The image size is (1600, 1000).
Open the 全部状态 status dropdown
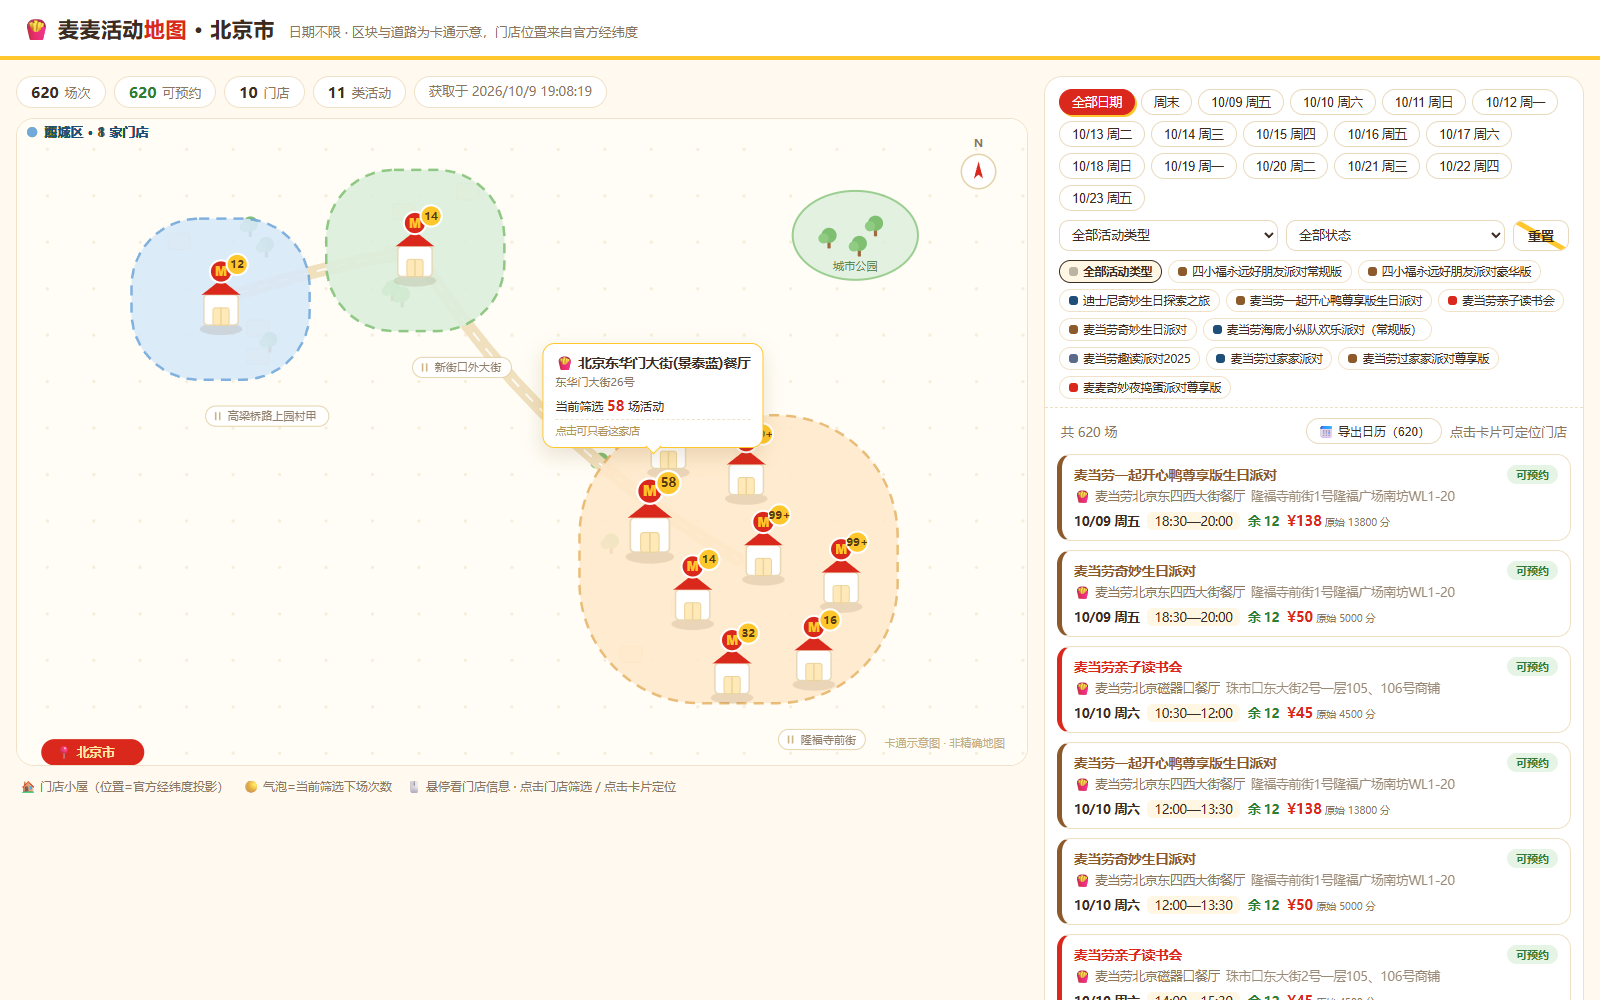click(1395, 235)
